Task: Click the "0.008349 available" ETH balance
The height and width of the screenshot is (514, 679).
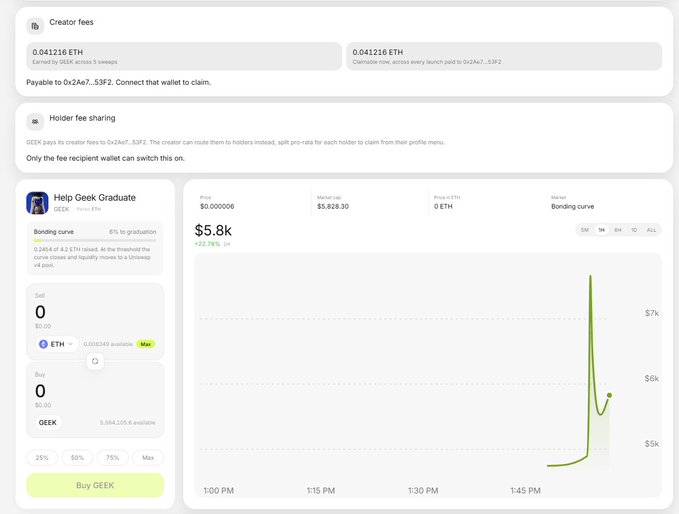Action: point(108,344)
